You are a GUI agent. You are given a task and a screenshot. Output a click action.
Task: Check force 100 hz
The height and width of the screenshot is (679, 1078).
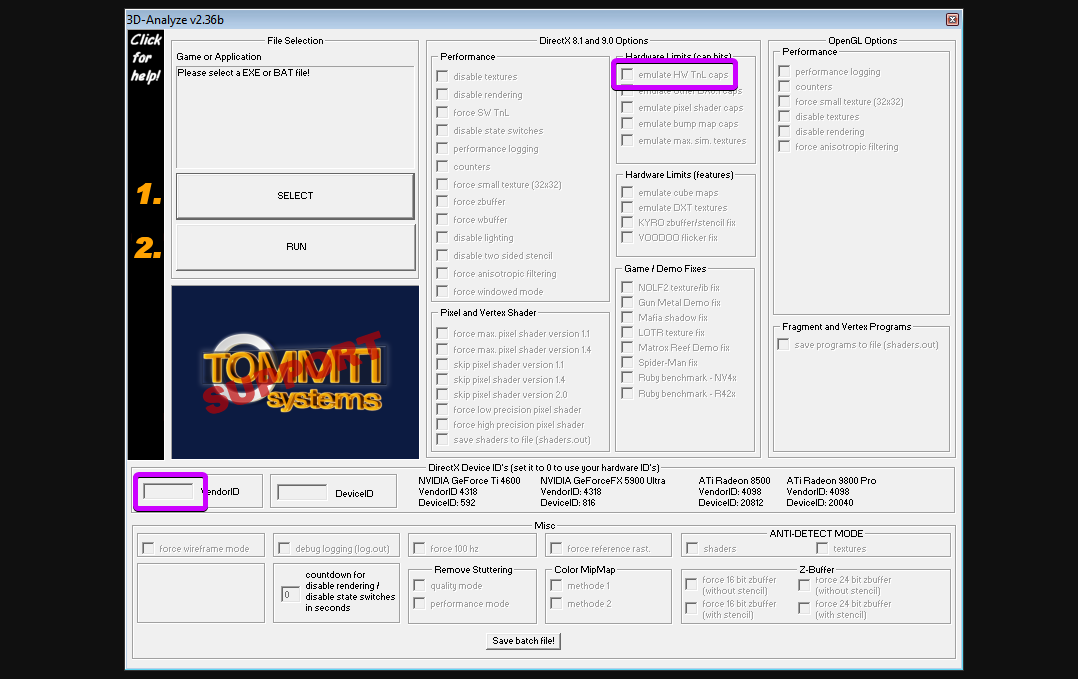pyautogui.click(x=419, y=548)
